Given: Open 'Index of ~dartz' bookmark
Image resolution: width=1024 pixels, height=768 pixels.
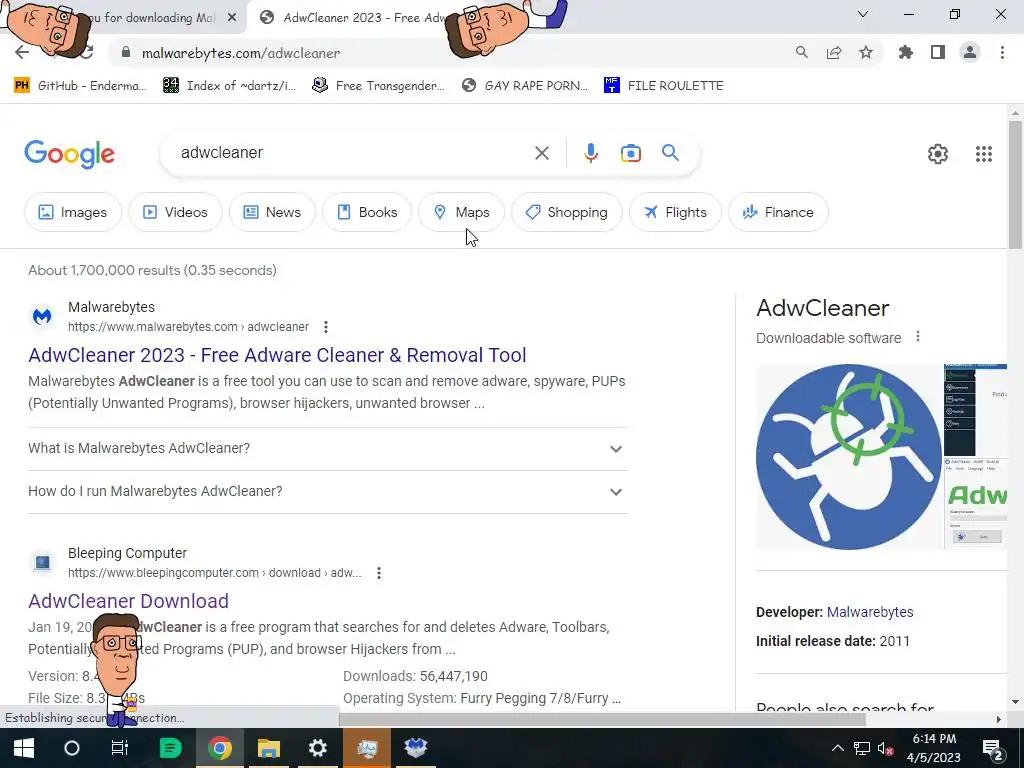Looking at the screenshot, I should tap(230, 86).
